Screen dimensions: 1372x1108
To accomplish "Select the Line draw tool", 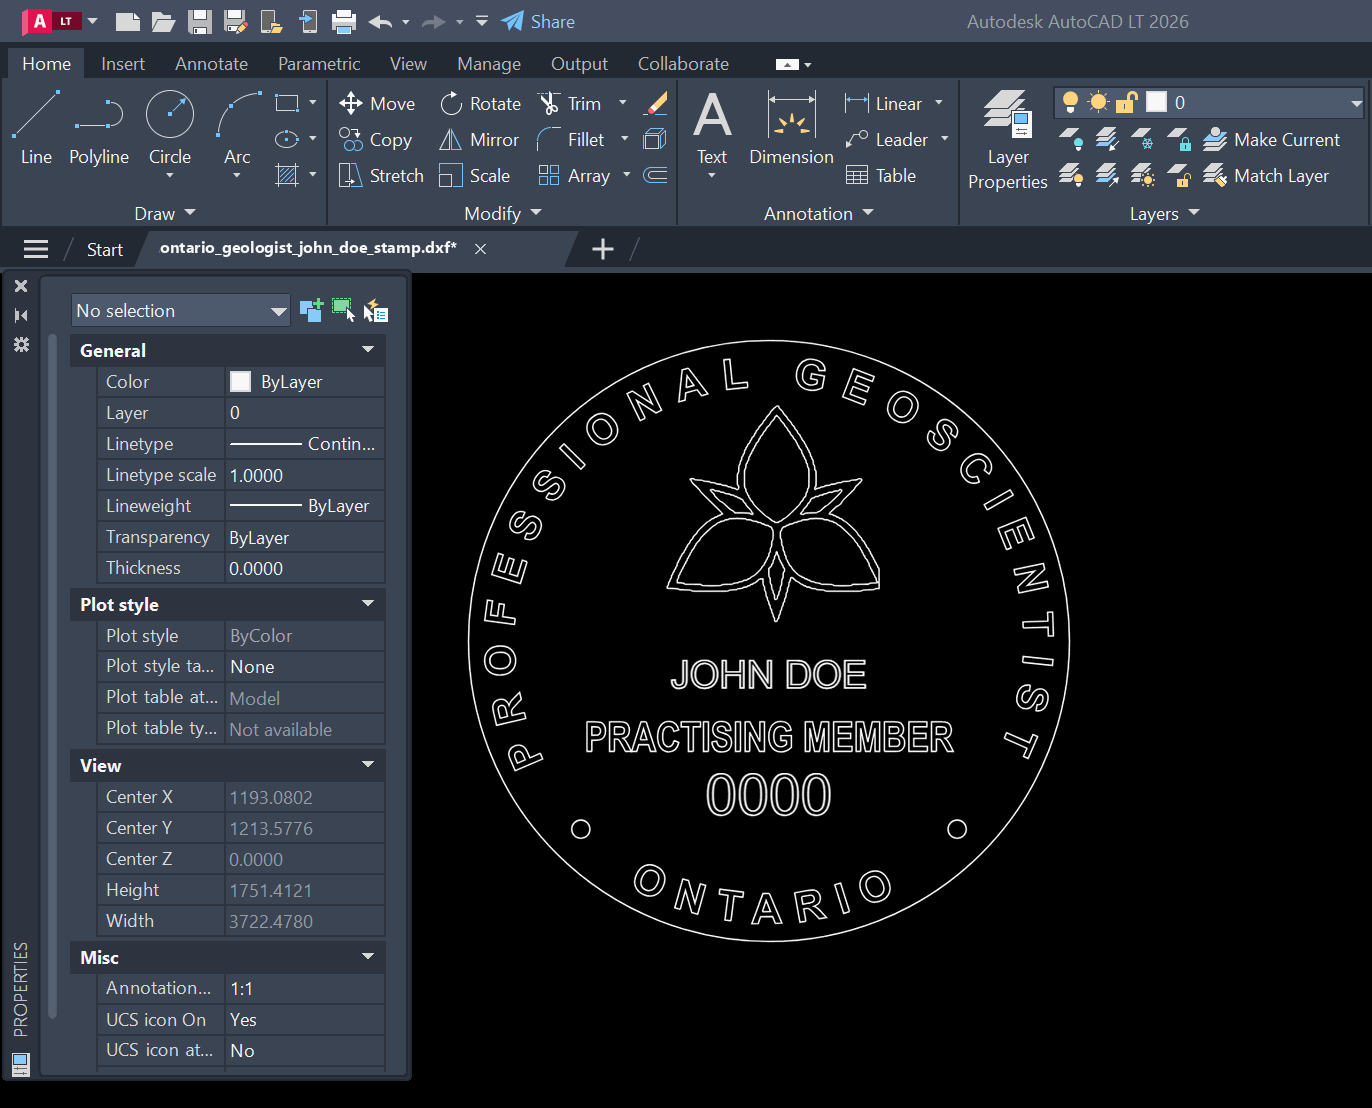I will pos(36,127).
